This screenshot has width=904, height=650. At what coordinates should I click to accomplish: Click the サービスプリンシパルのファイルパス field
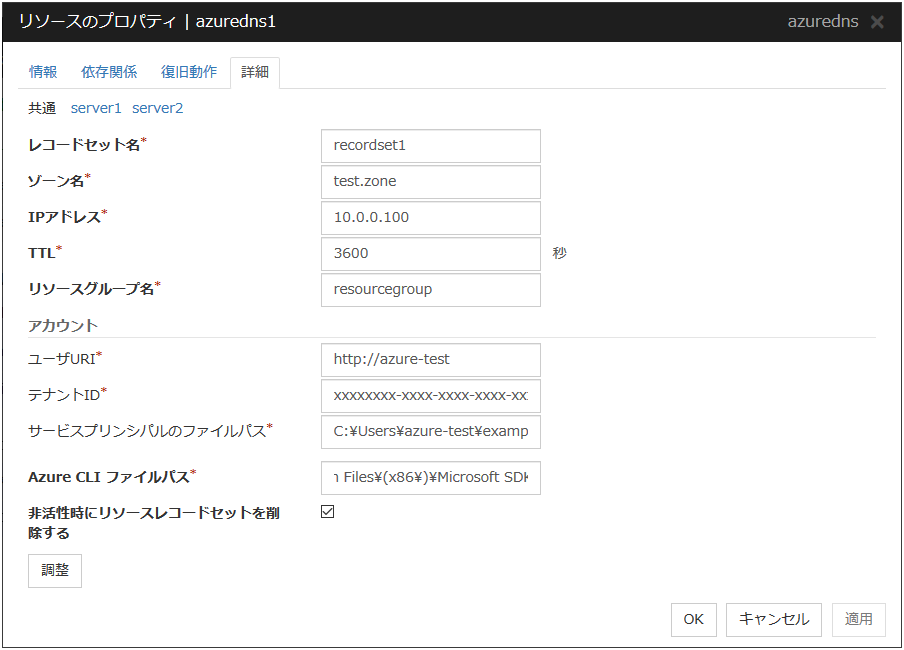click(430, 432)
